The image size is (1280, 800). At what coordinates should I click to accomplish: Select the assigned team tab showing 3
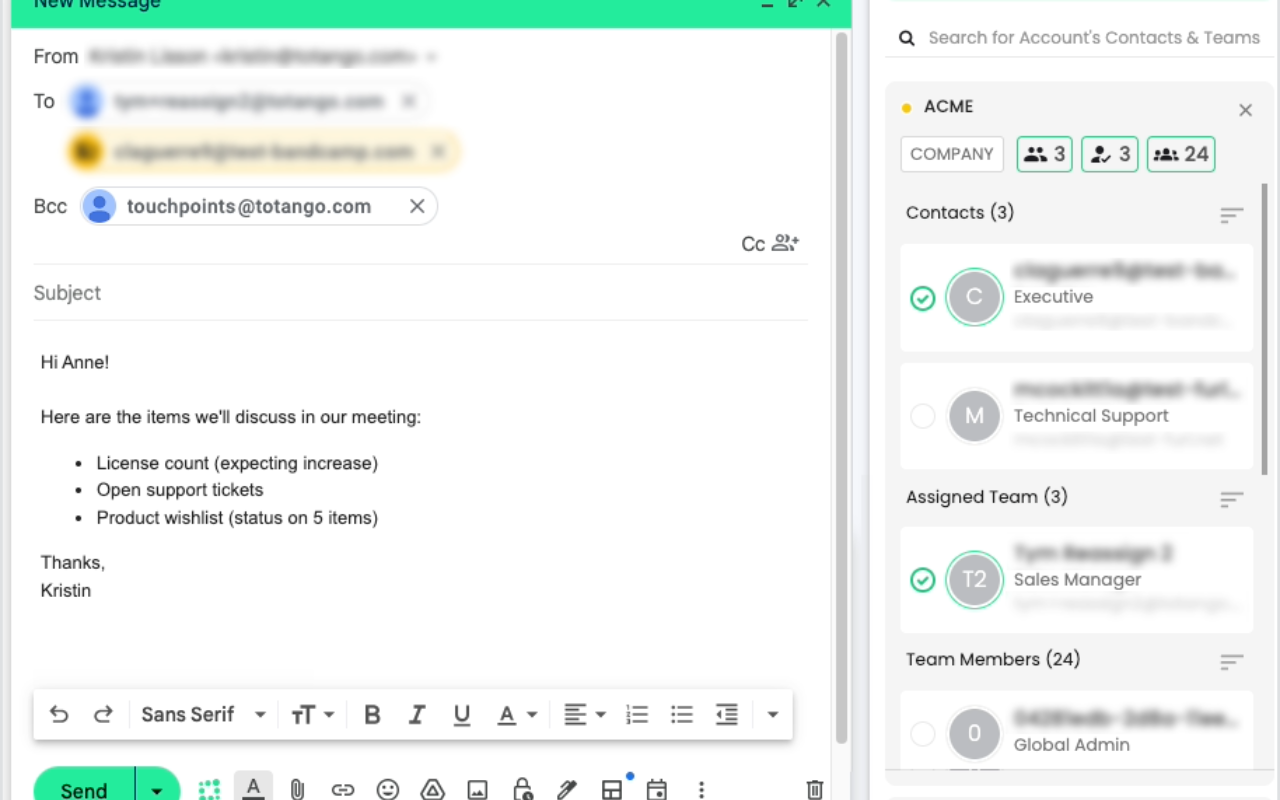[x=1110, y=154]
